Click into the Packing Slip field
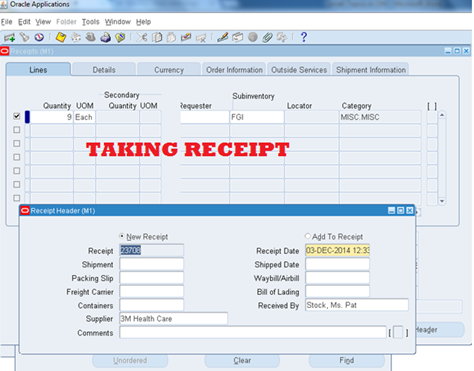This screenshot has width=474, height=371. pyautogui.click(x=152, y=278)
